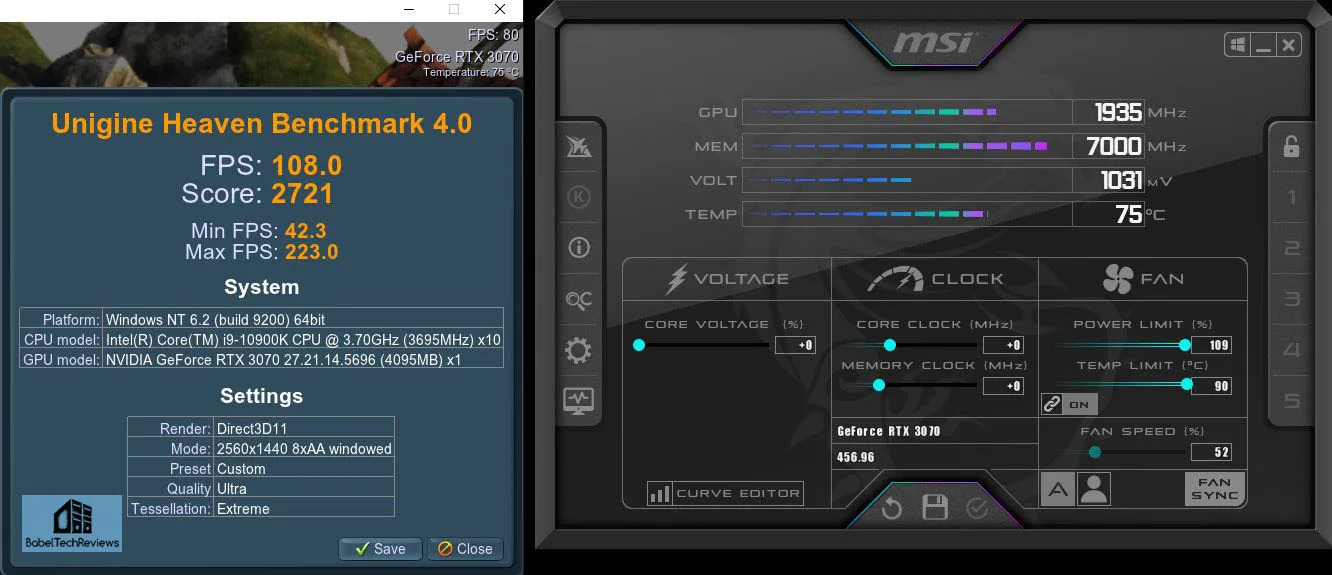Maximize the Heaven benchmark window
The image size is (1332, 575).
click(x=454, y=10)
